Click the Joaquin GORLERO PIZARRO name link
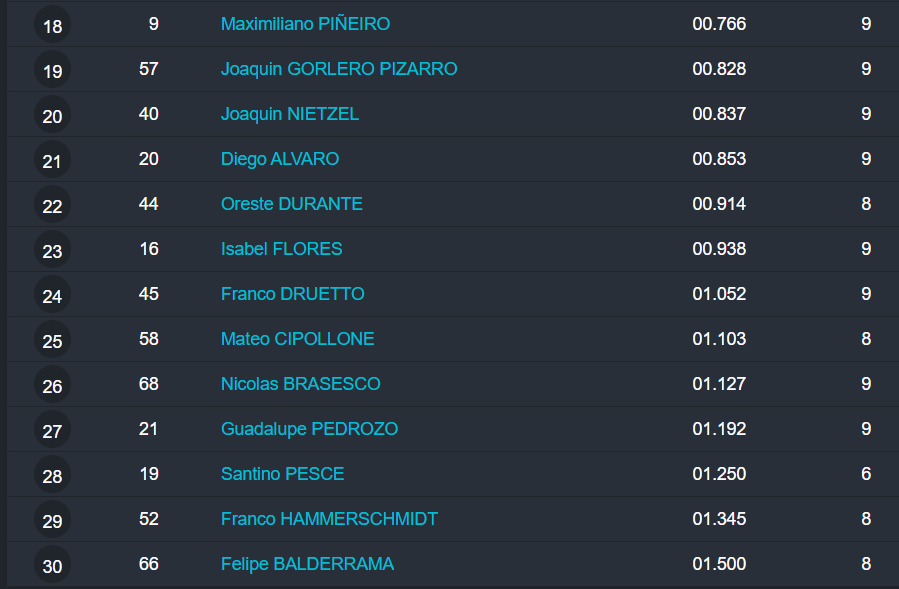The image size is (899, 589). pyautogui.click(x=339, y=69)
